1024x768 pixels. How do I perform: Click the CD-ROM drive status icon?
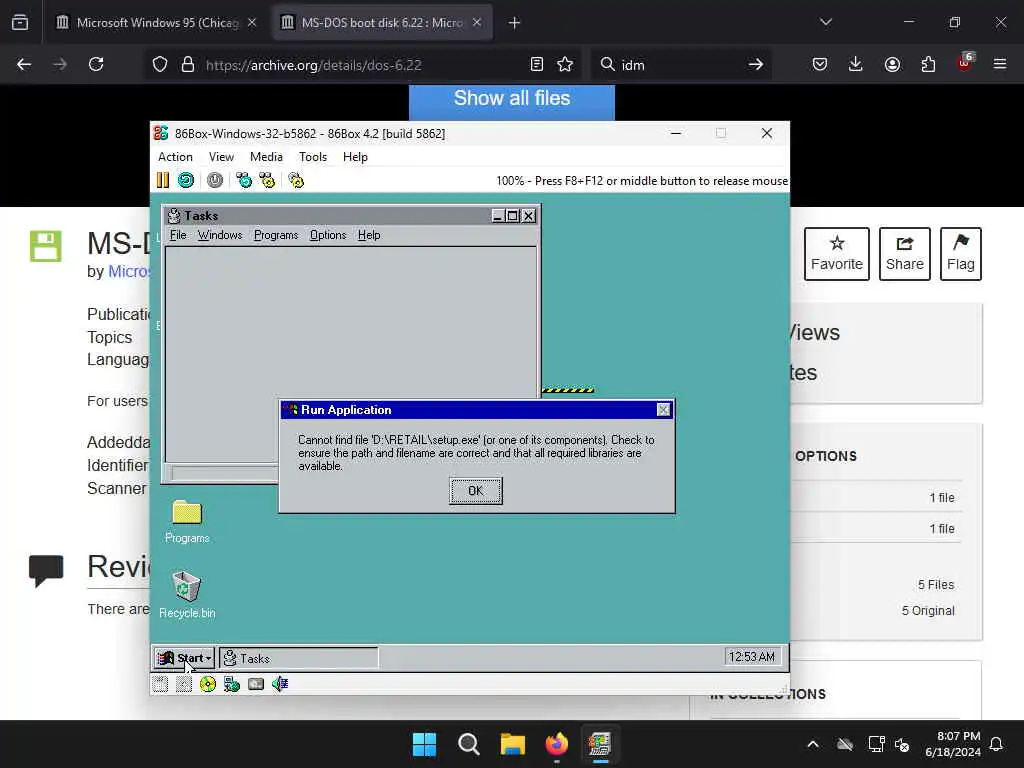208,684
